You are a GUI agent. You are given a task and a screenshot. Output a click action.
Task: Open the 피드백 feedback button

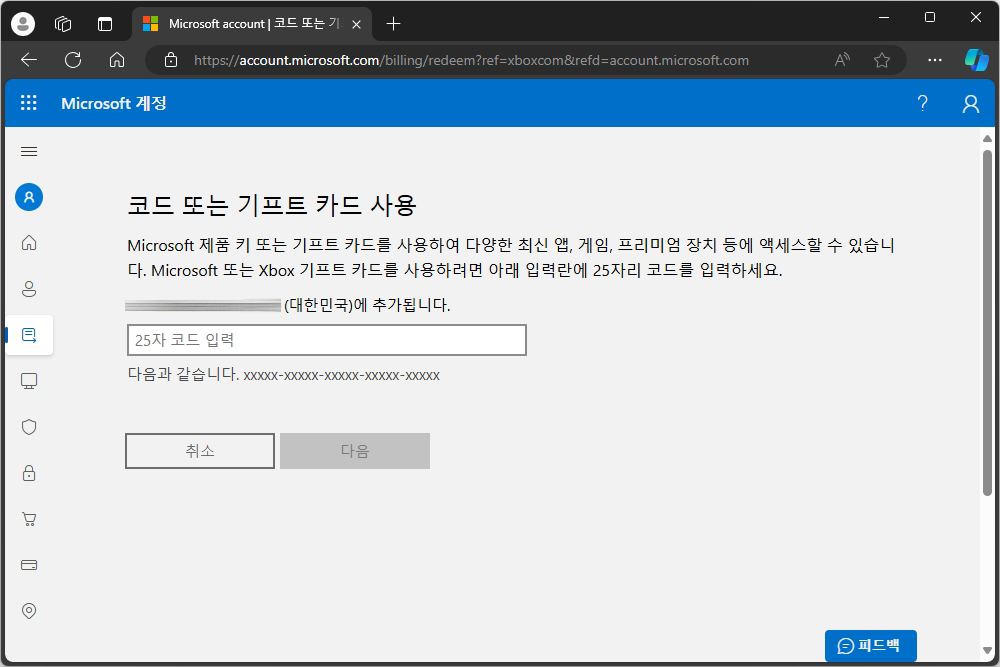(871, 646)
